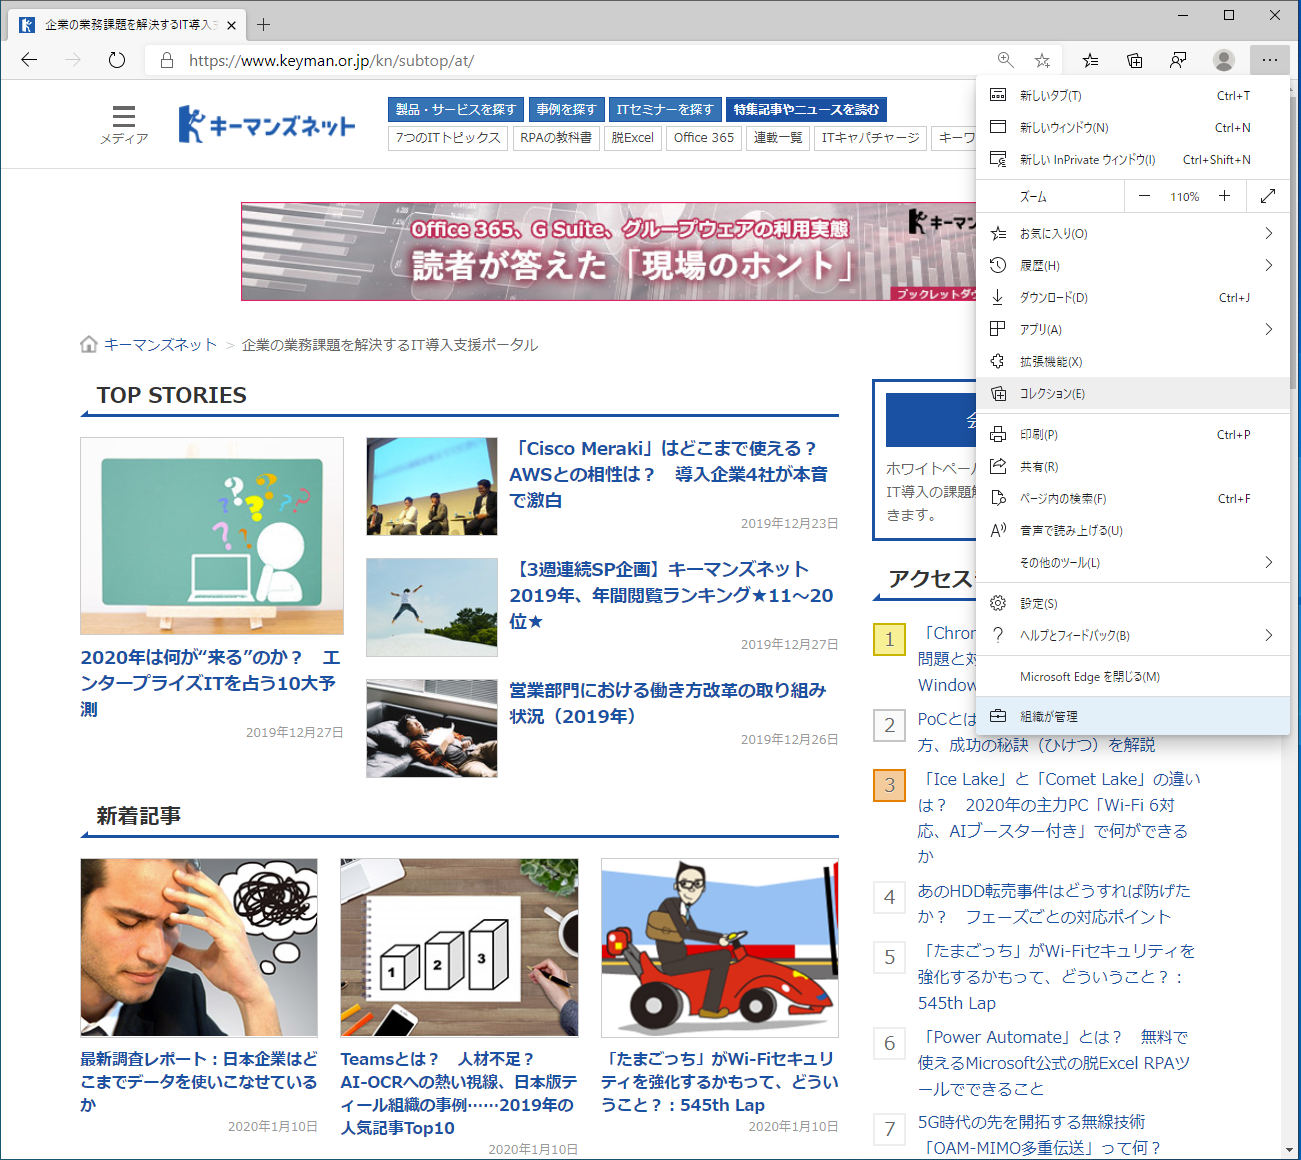Image resolution: width=1301 pixels, height=1160 pixels.
Task: Switch to the 事例を探す tab
Action: pos(566,110)
